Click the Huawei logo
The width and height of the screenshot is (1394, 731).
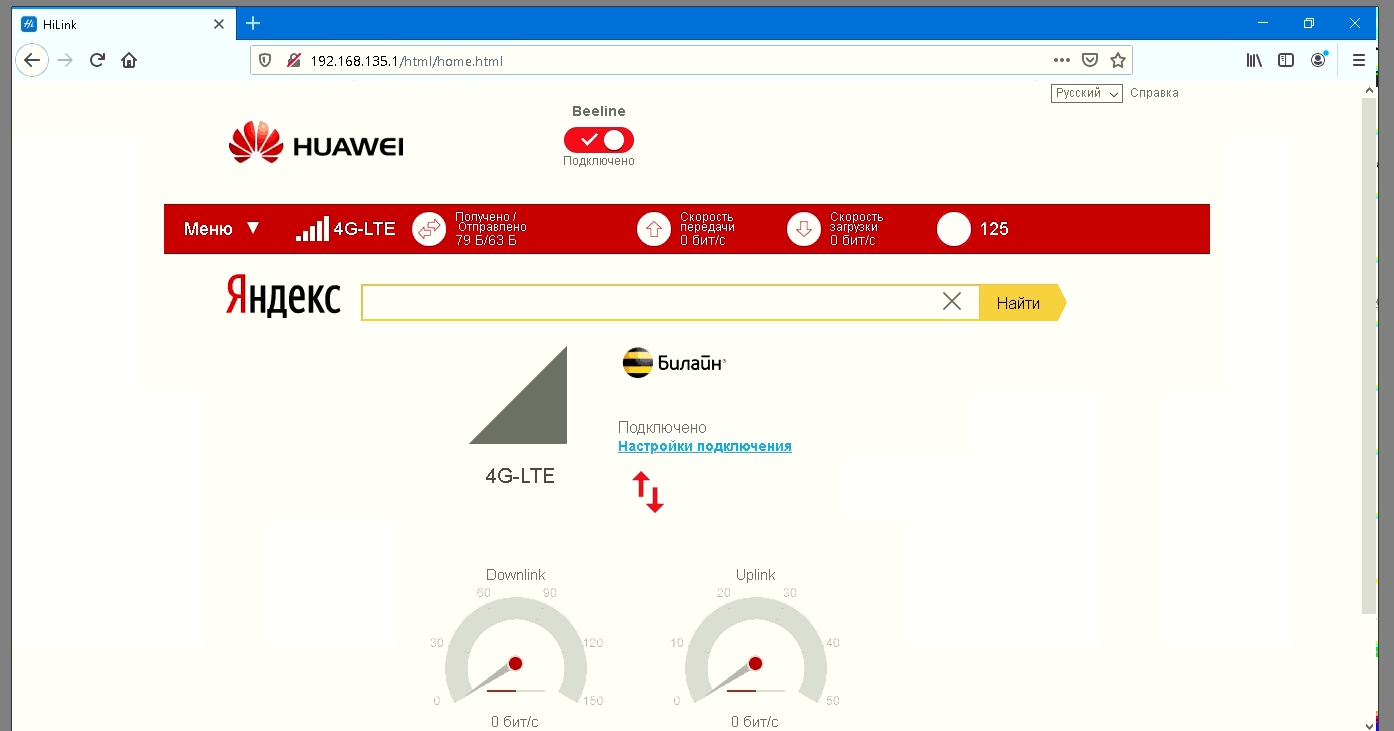316,143
